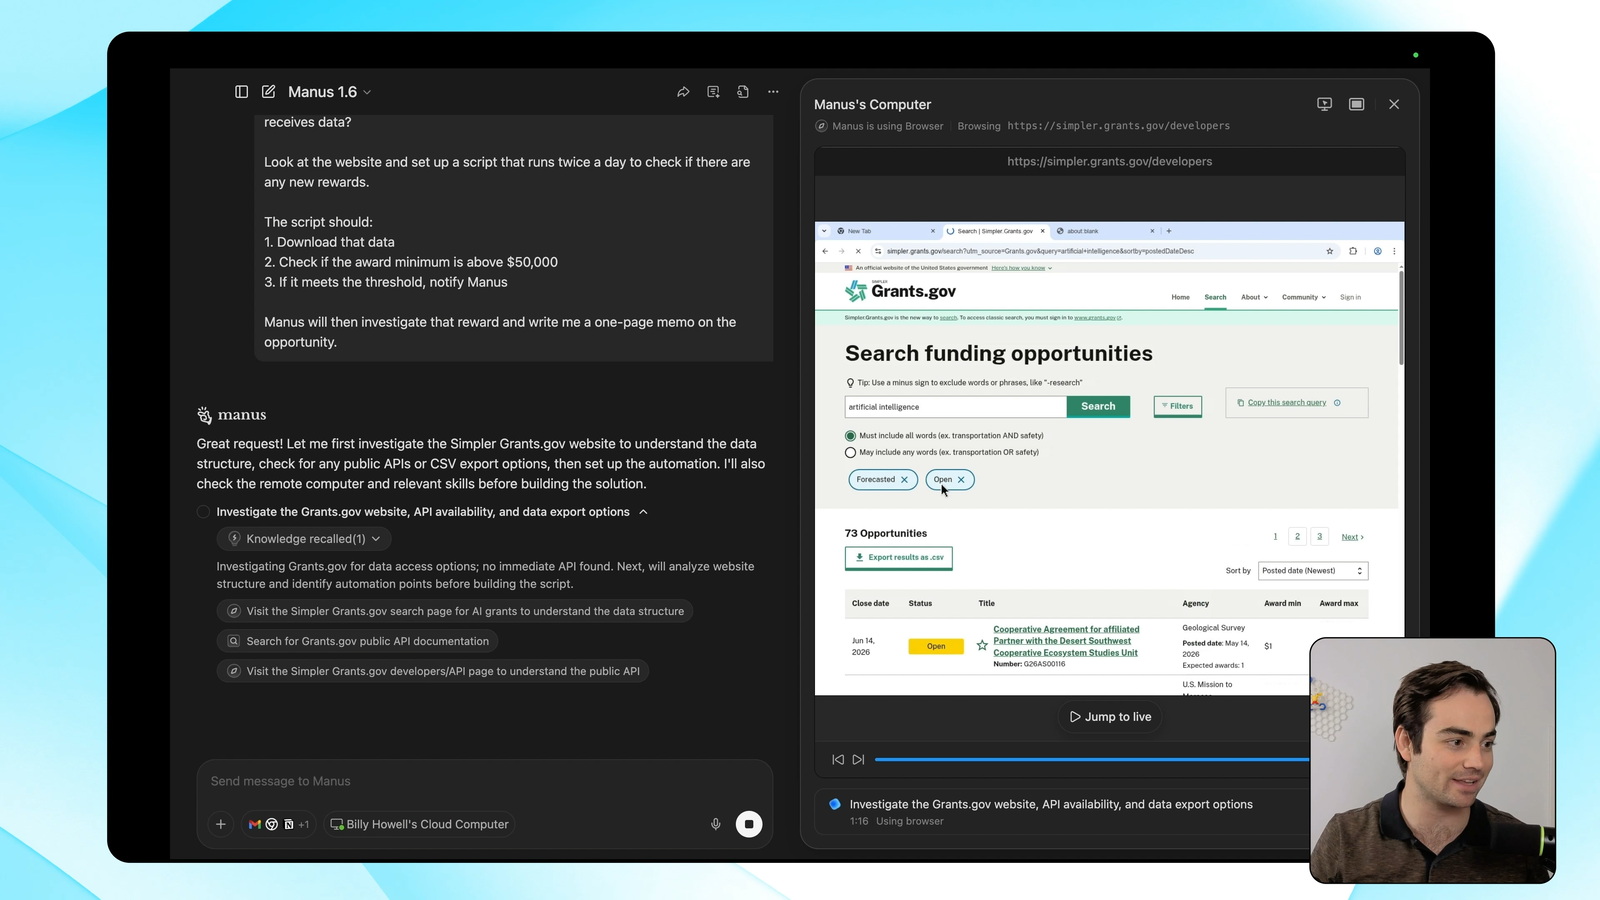
Task: Open Cooperative Agreement for affiliated Partner link
Action: [x=1066, y=641]
